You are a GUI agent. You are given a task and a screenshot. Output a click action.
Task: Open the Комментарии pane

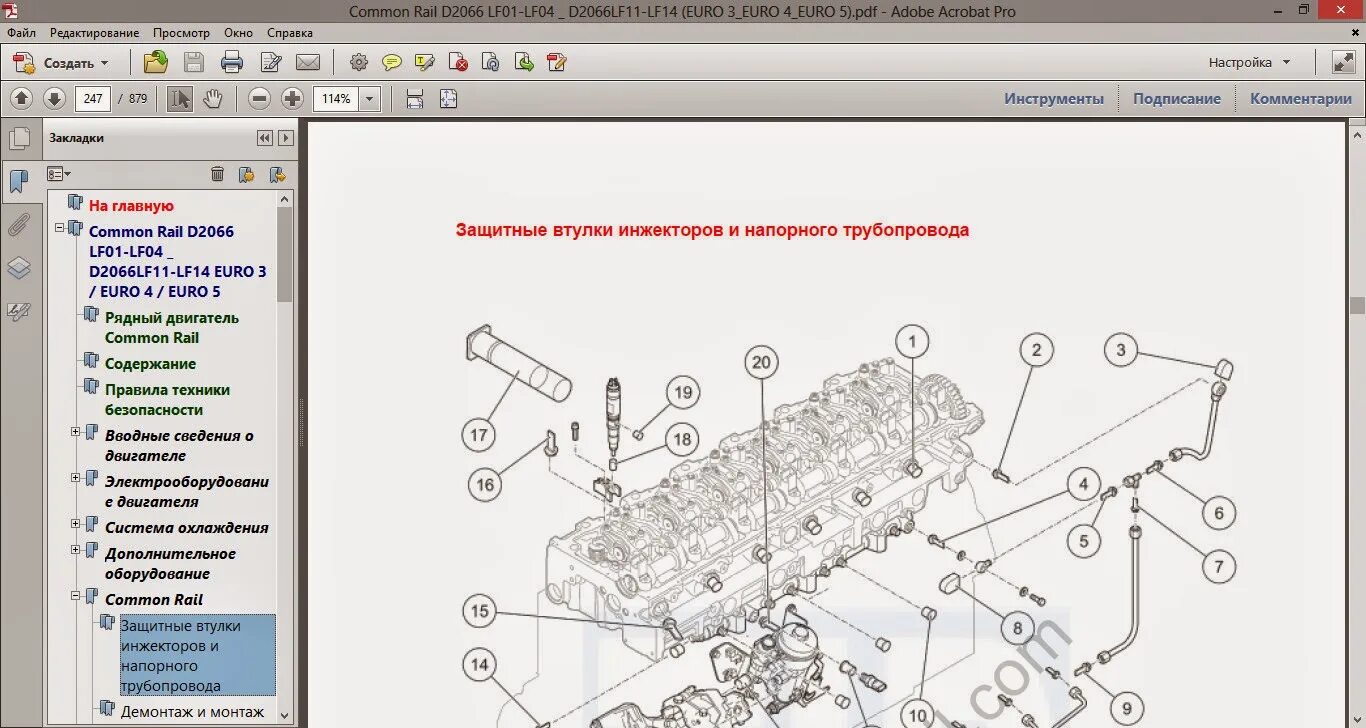[x=1301, y=99]
